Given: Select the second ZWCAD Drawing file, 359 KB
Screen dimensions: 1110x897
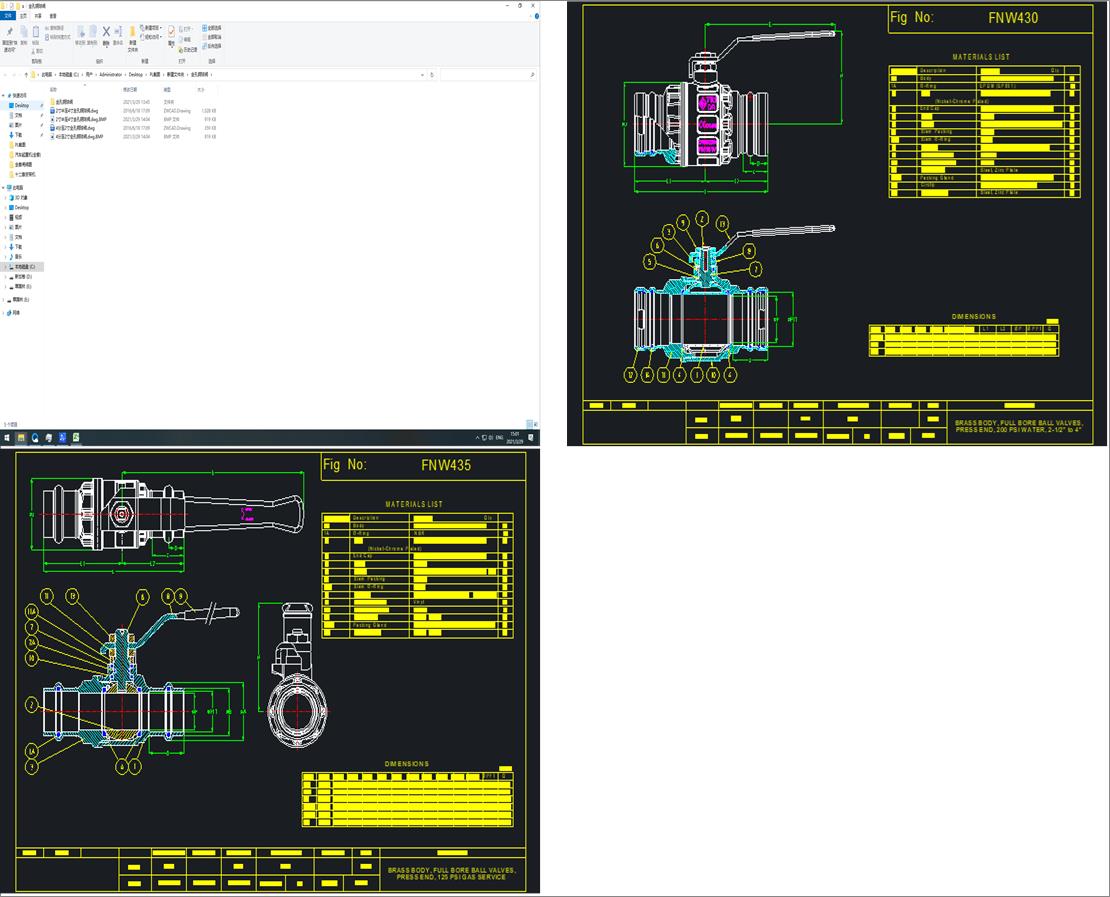Looking at the screenshot, I should pyautogui.click(x=133, y=128).
